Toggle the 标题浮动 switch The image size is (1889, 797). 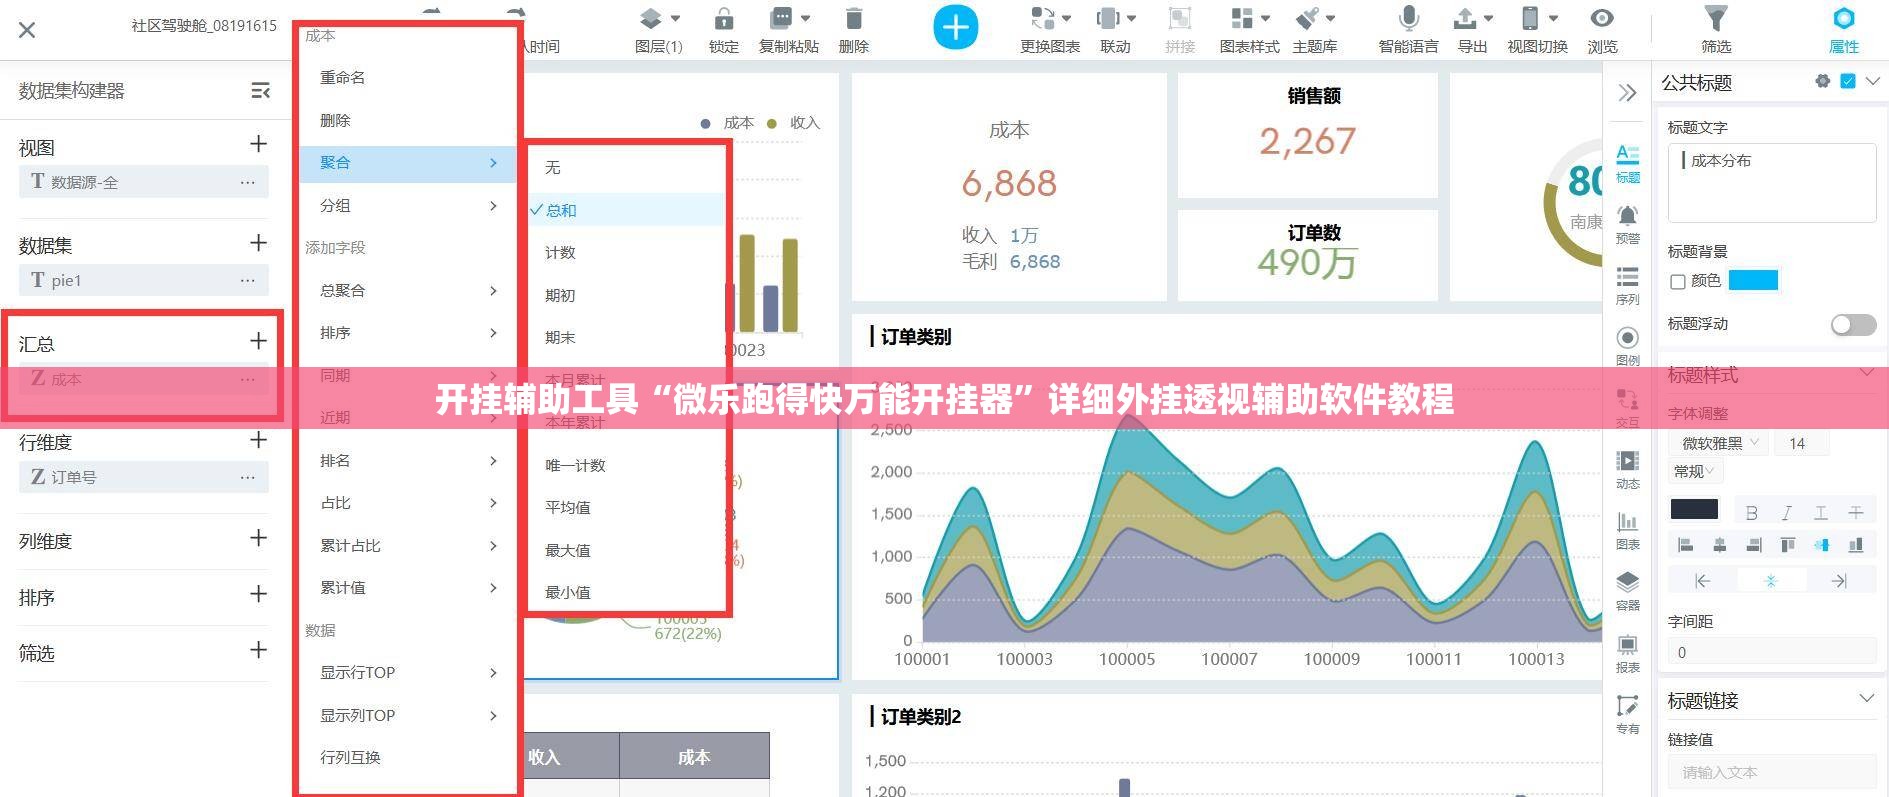1853,324
